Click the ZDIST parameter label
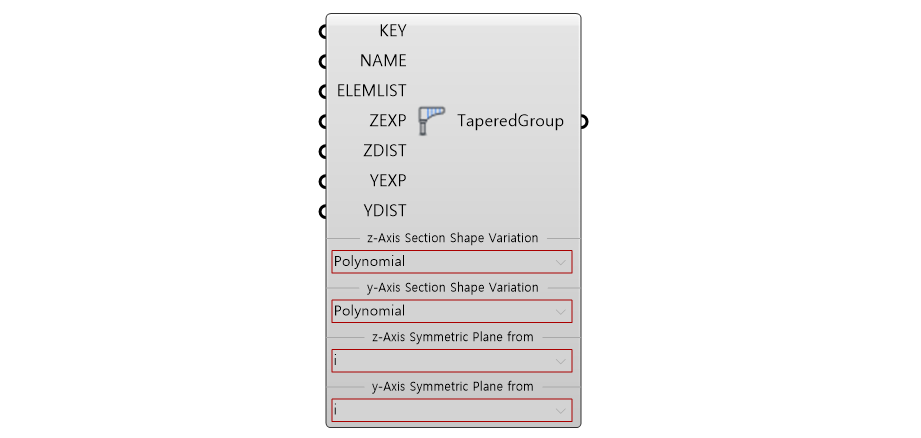Viewport: 921px width, 438px height. coord(385,151)
